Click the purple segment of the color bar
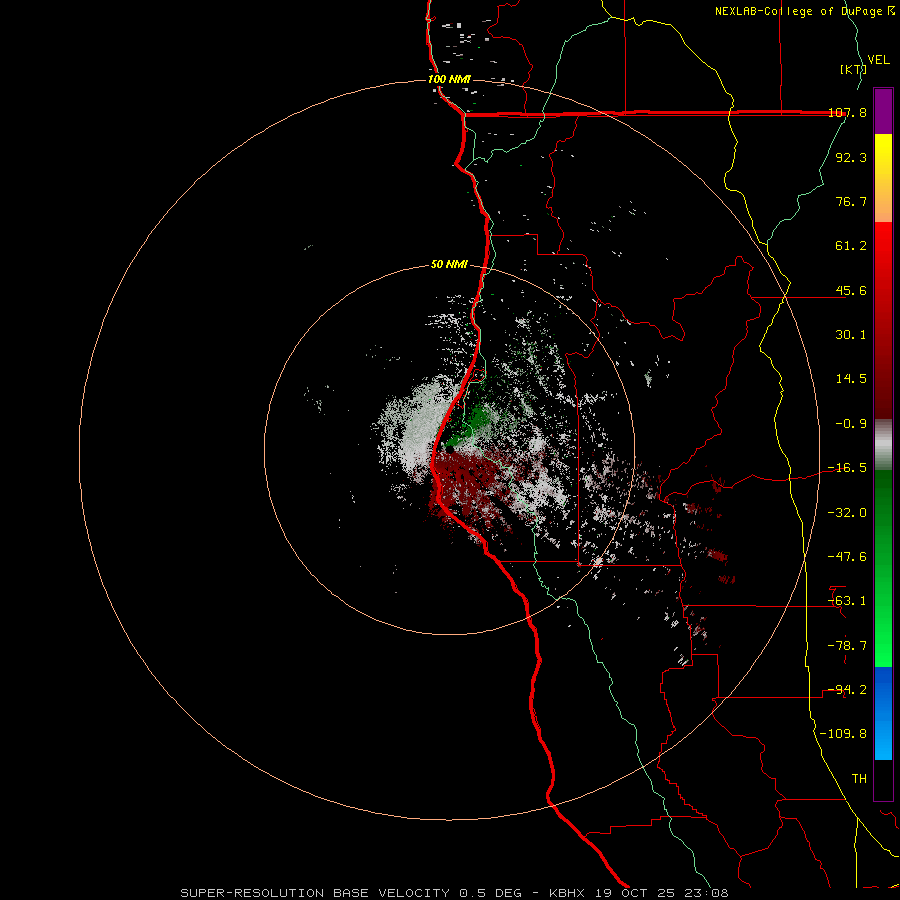This screenshot has height=900, width=900. (x=883, y=111)
